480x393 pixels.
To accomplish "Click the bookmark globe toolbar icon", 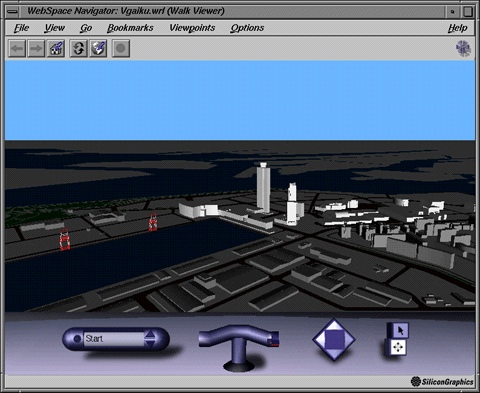I will [x=98, y=49].
